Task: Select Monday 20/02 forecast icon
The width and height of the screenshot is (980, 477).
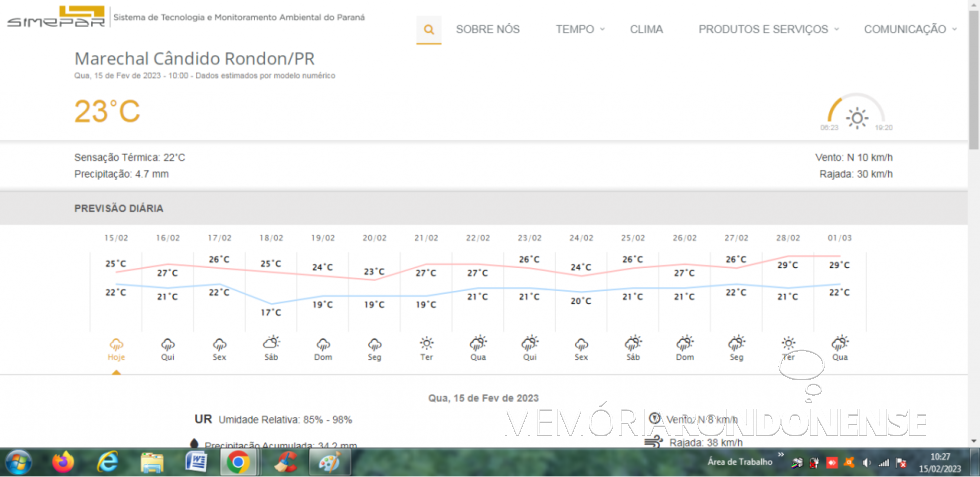Action: pyautogui.click(x=374, y=343)
